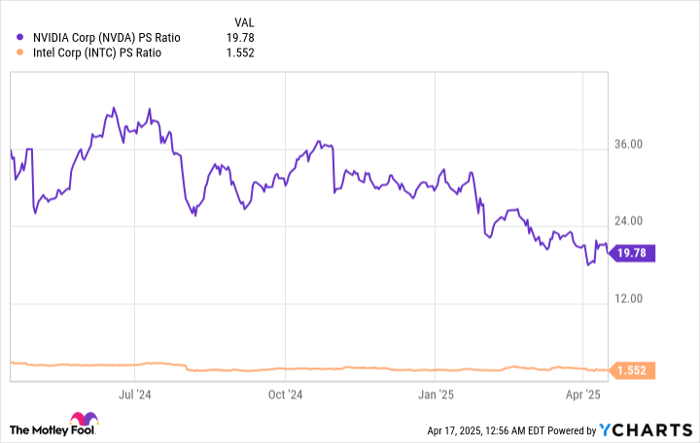Click the 24.00 y-axis label

coord(628,222)
